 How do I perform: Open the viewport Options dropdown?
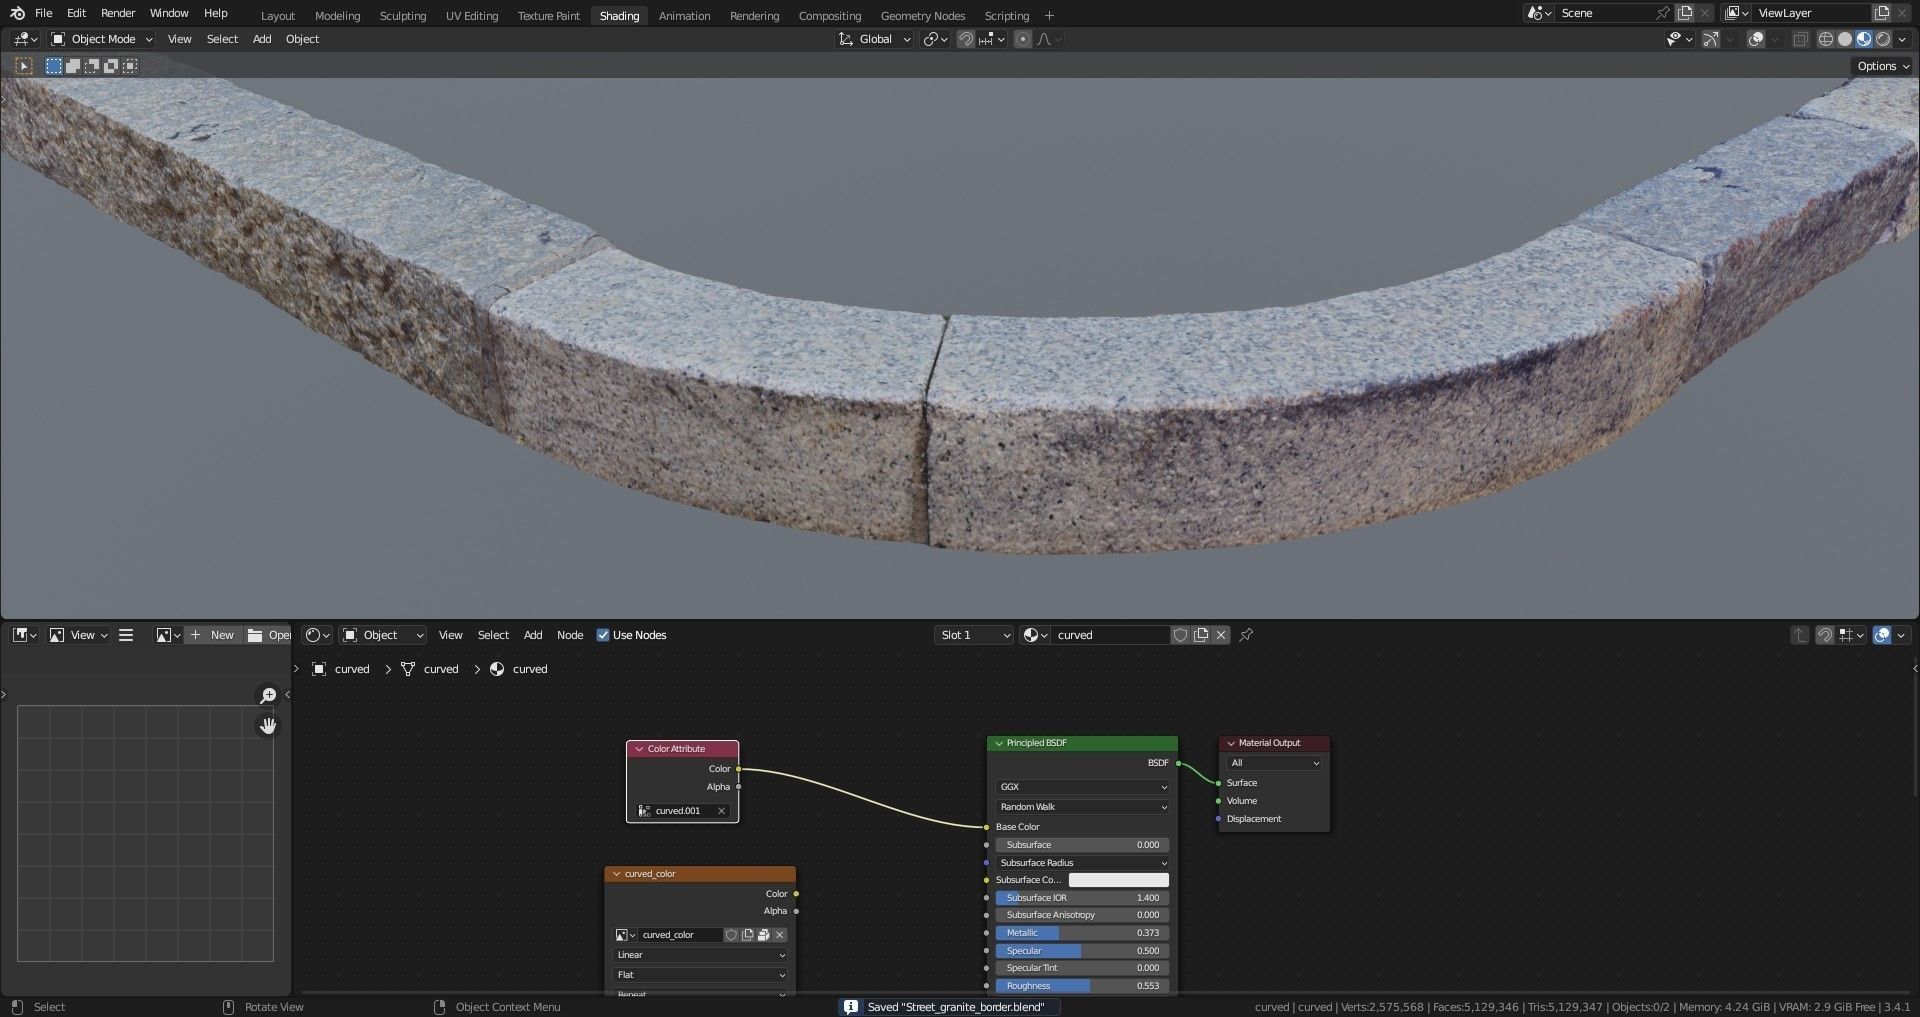coord(1883,66)
